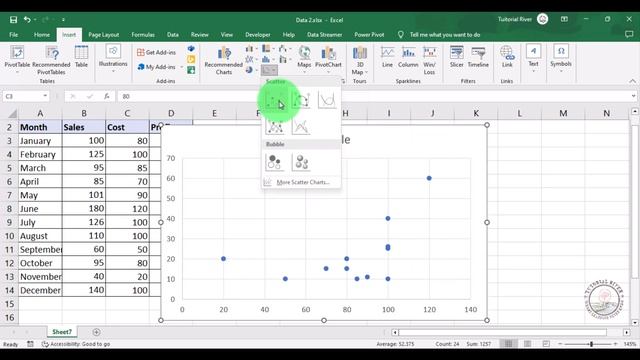Click the Ribbon Display Options icon
640x360 pixels.
click(564, 19)
